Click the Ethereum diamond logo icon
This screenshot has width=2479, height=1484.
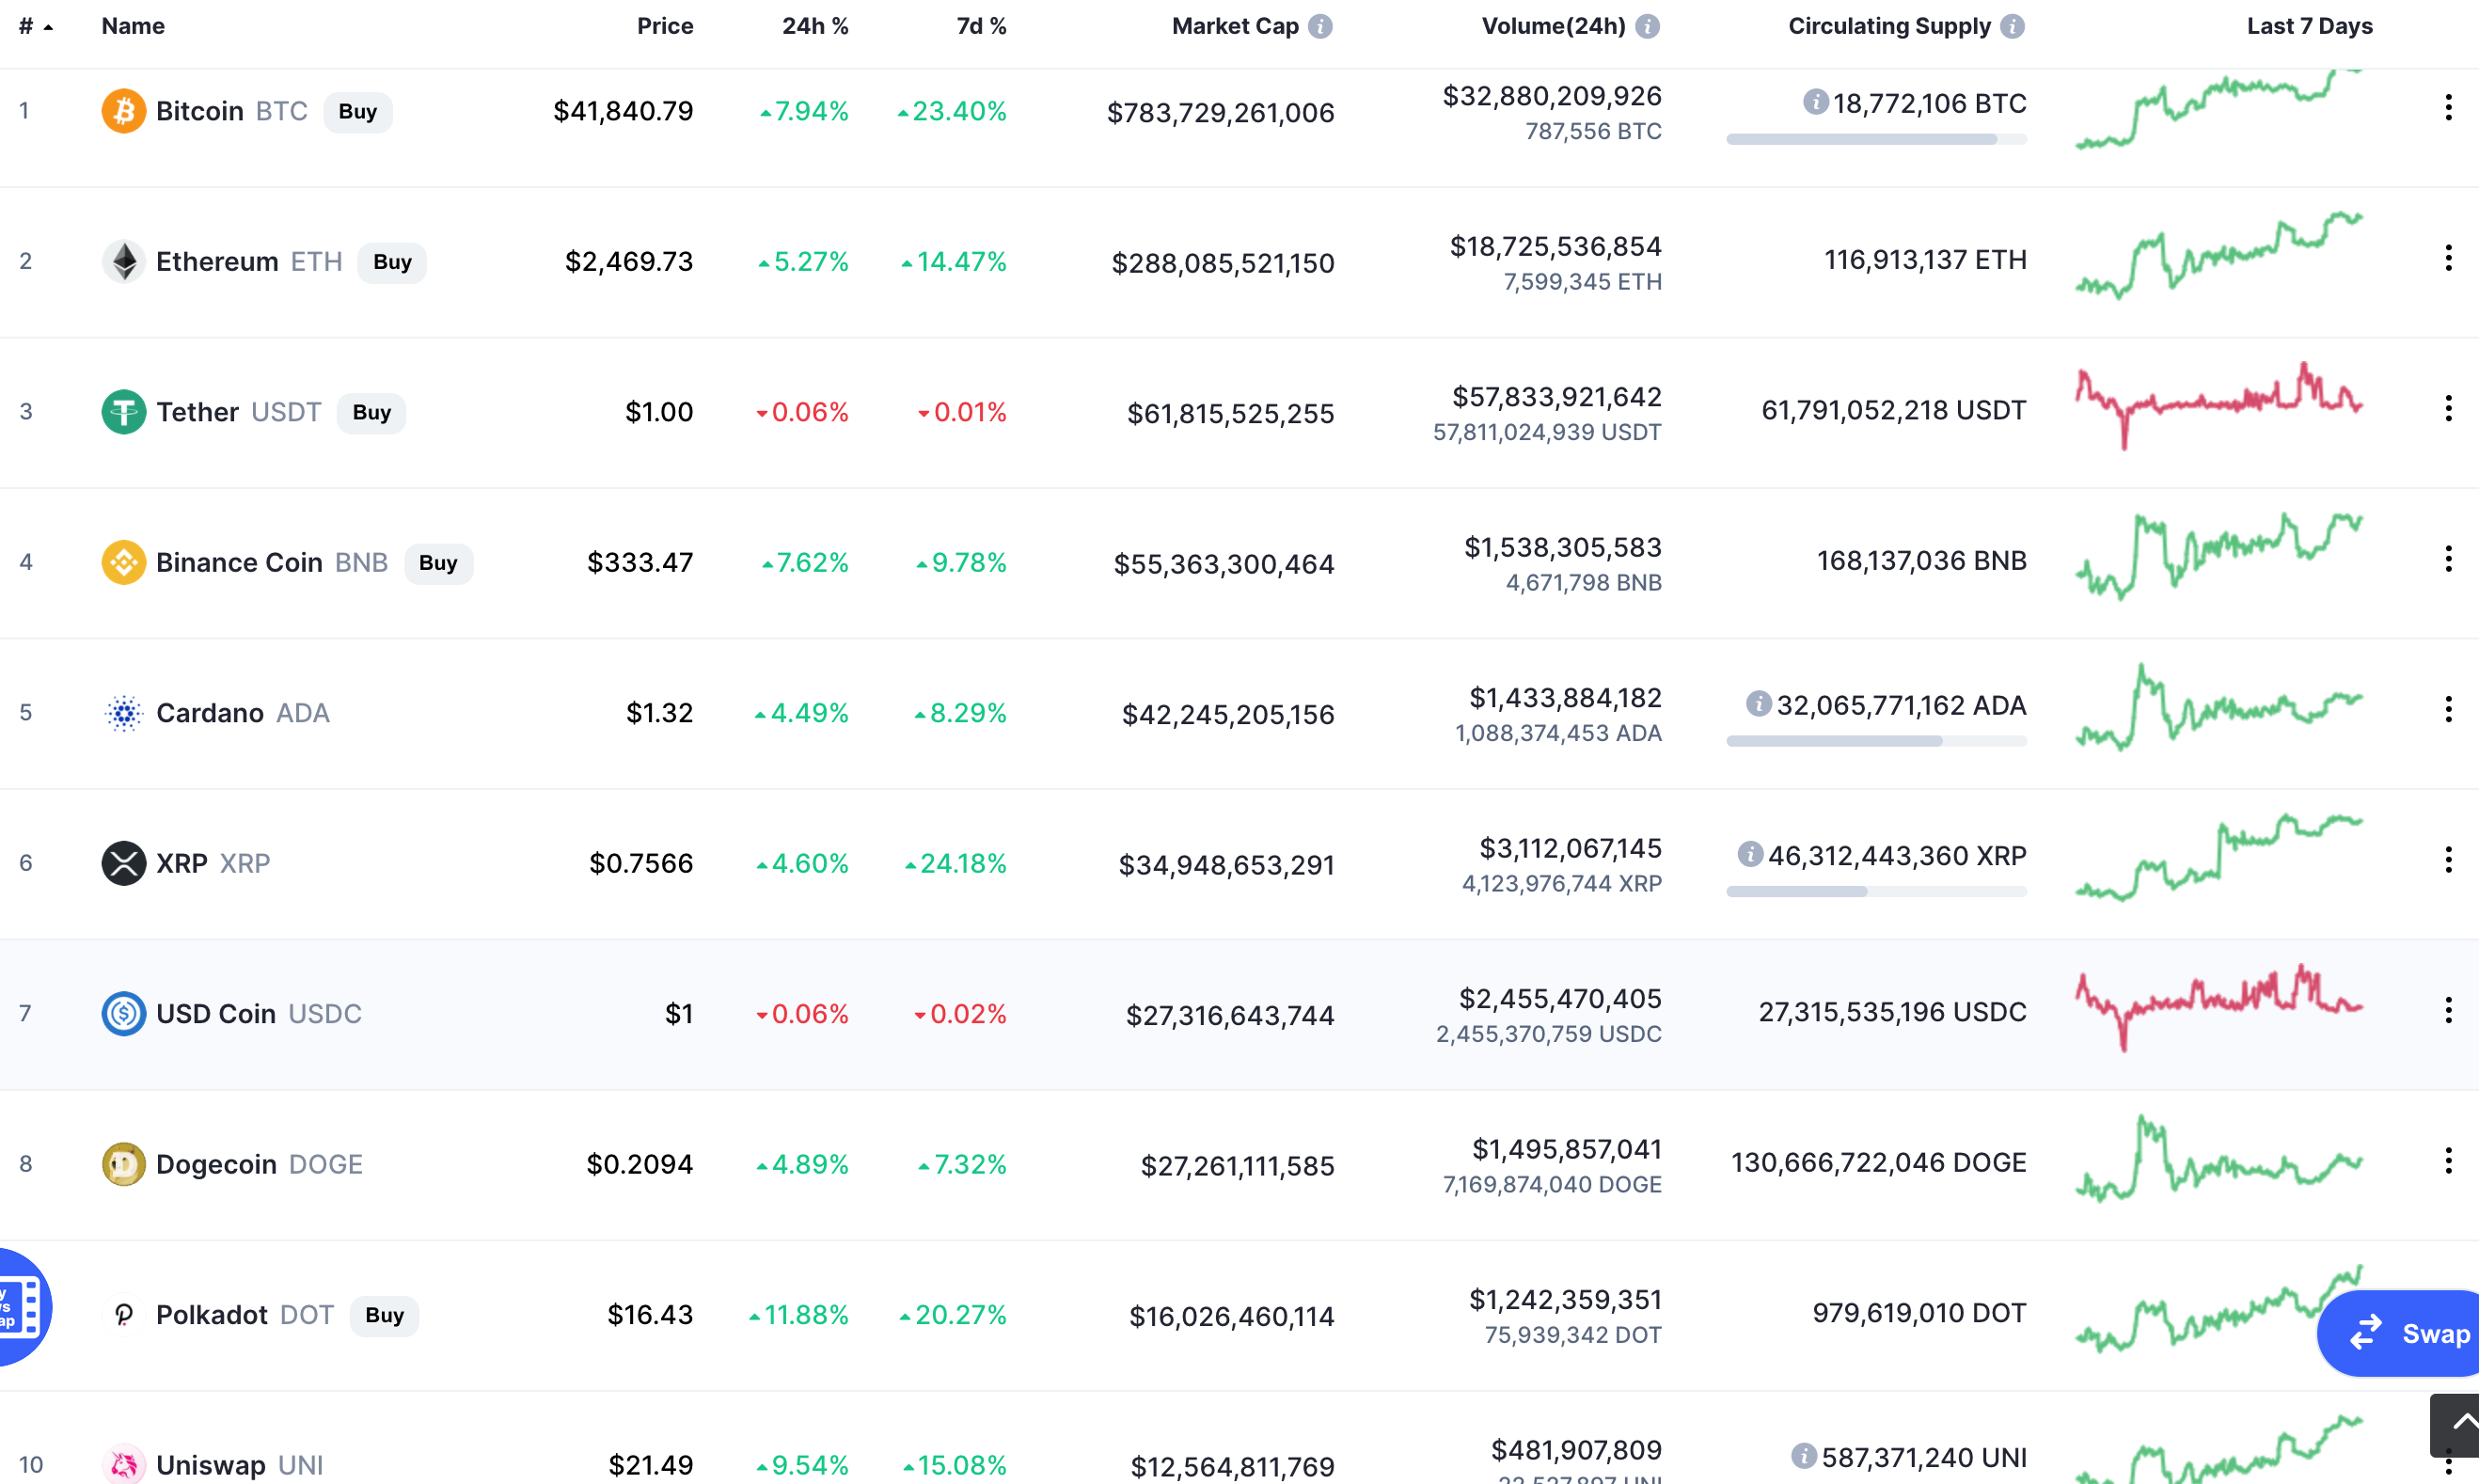pyautogui.click(x=123, y=262)
